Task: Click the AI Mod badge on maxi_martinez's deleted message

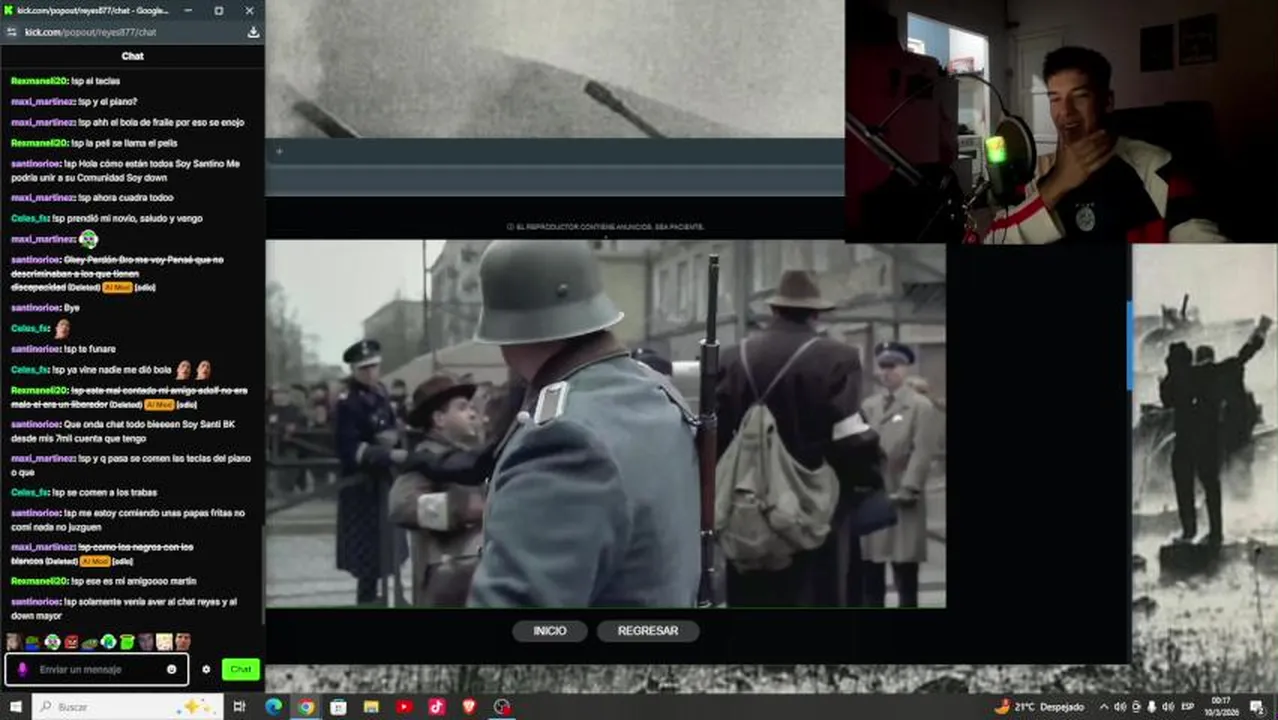Action: pyautogui.click(x=94, y=561)
